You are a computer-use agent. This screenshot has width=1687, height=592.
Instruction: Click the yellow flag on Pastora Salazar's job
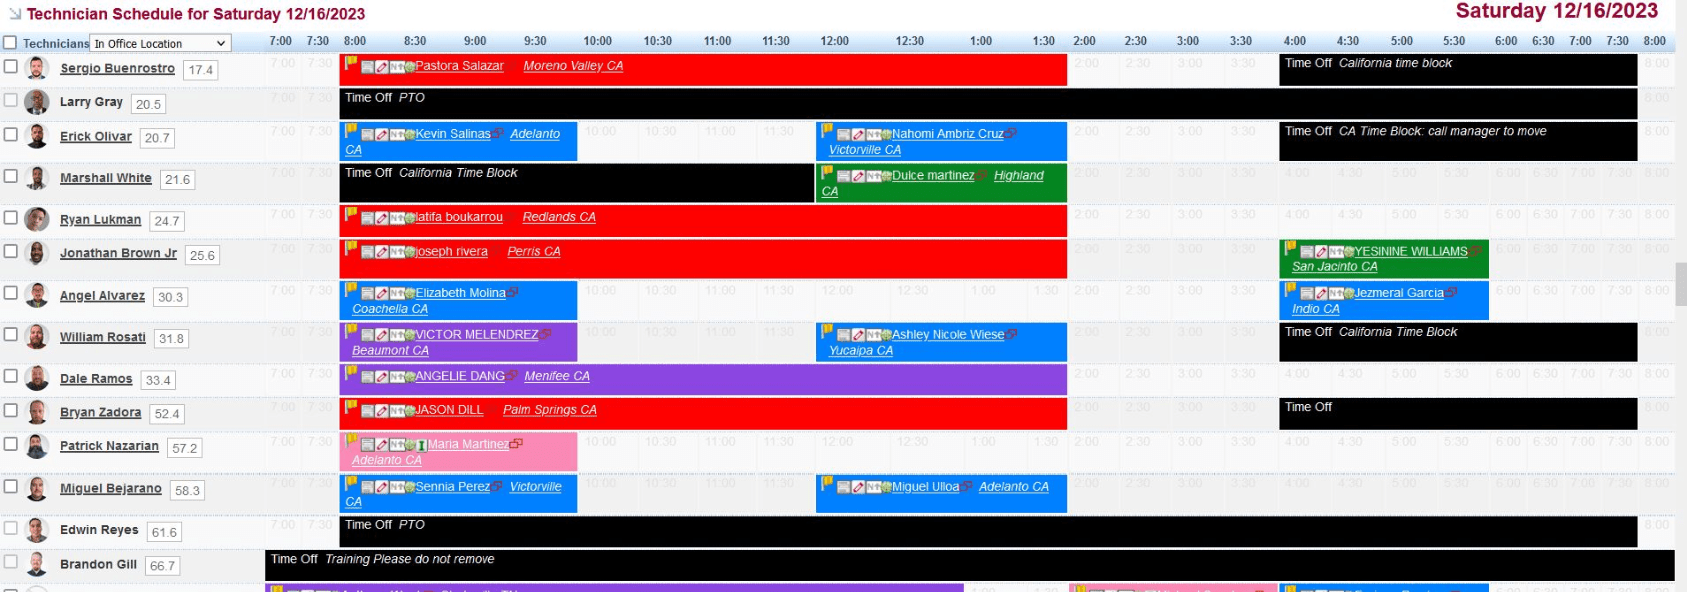(351, 63)
